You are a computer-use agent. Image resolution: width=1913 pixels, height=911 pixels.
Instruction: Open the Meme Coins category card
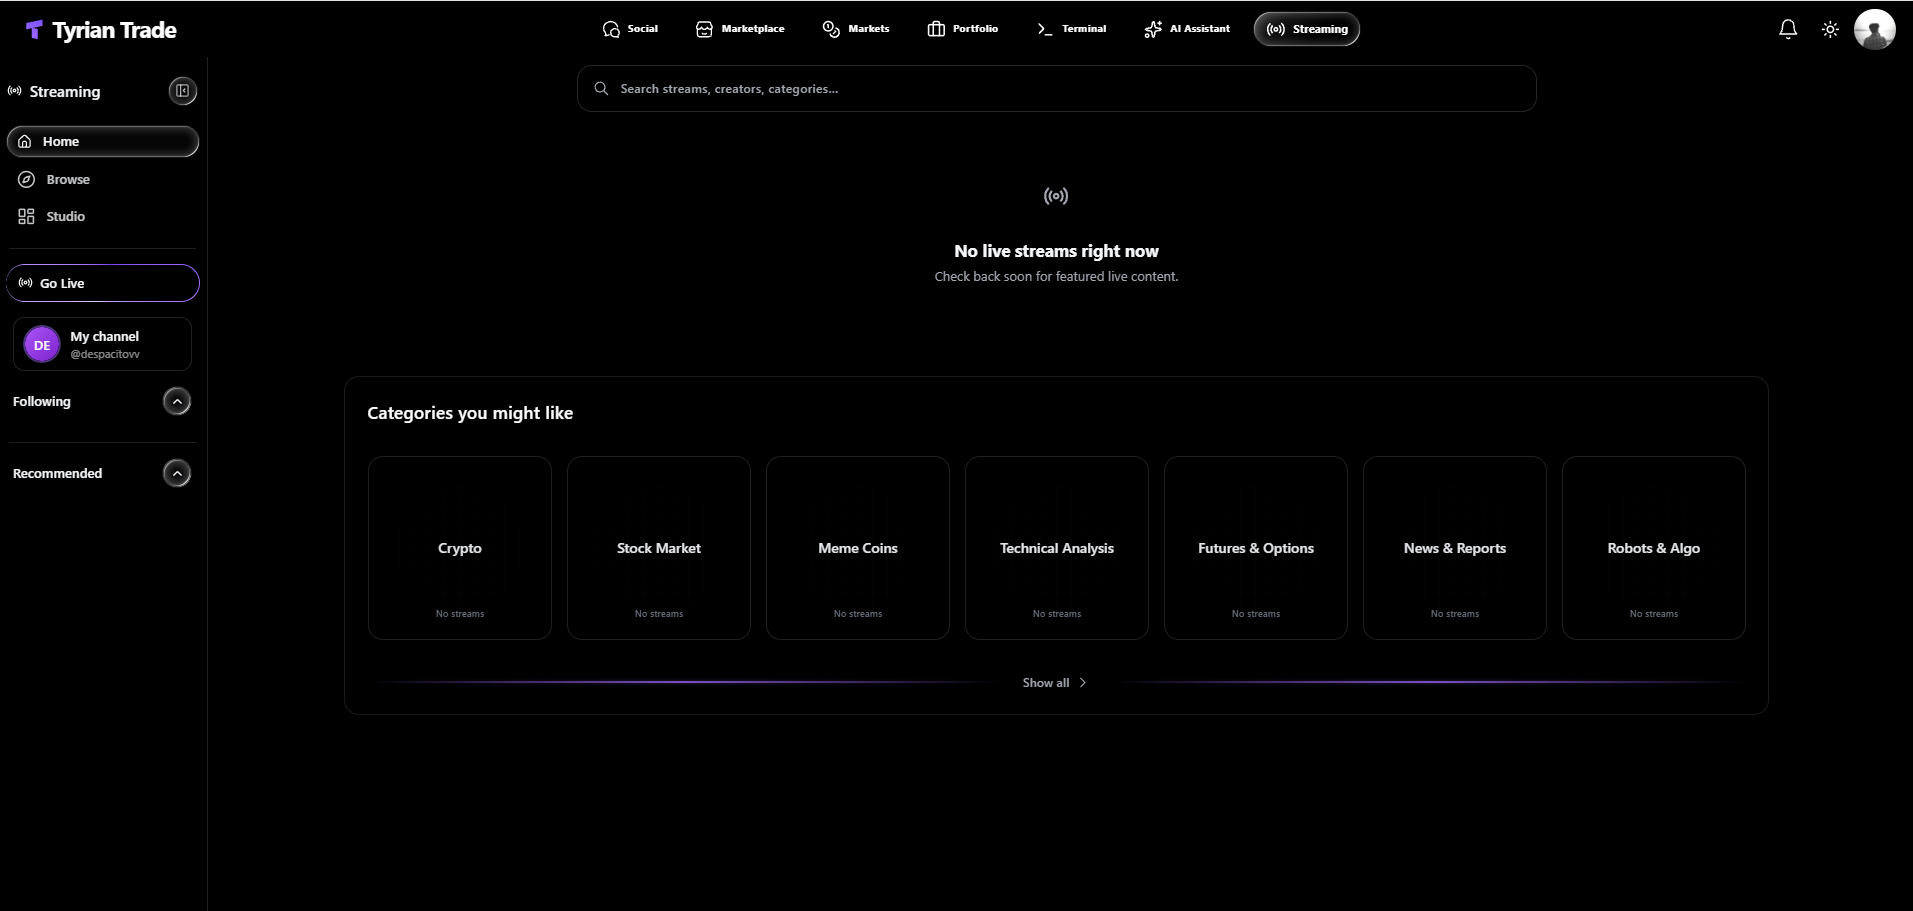pos(858,548)
